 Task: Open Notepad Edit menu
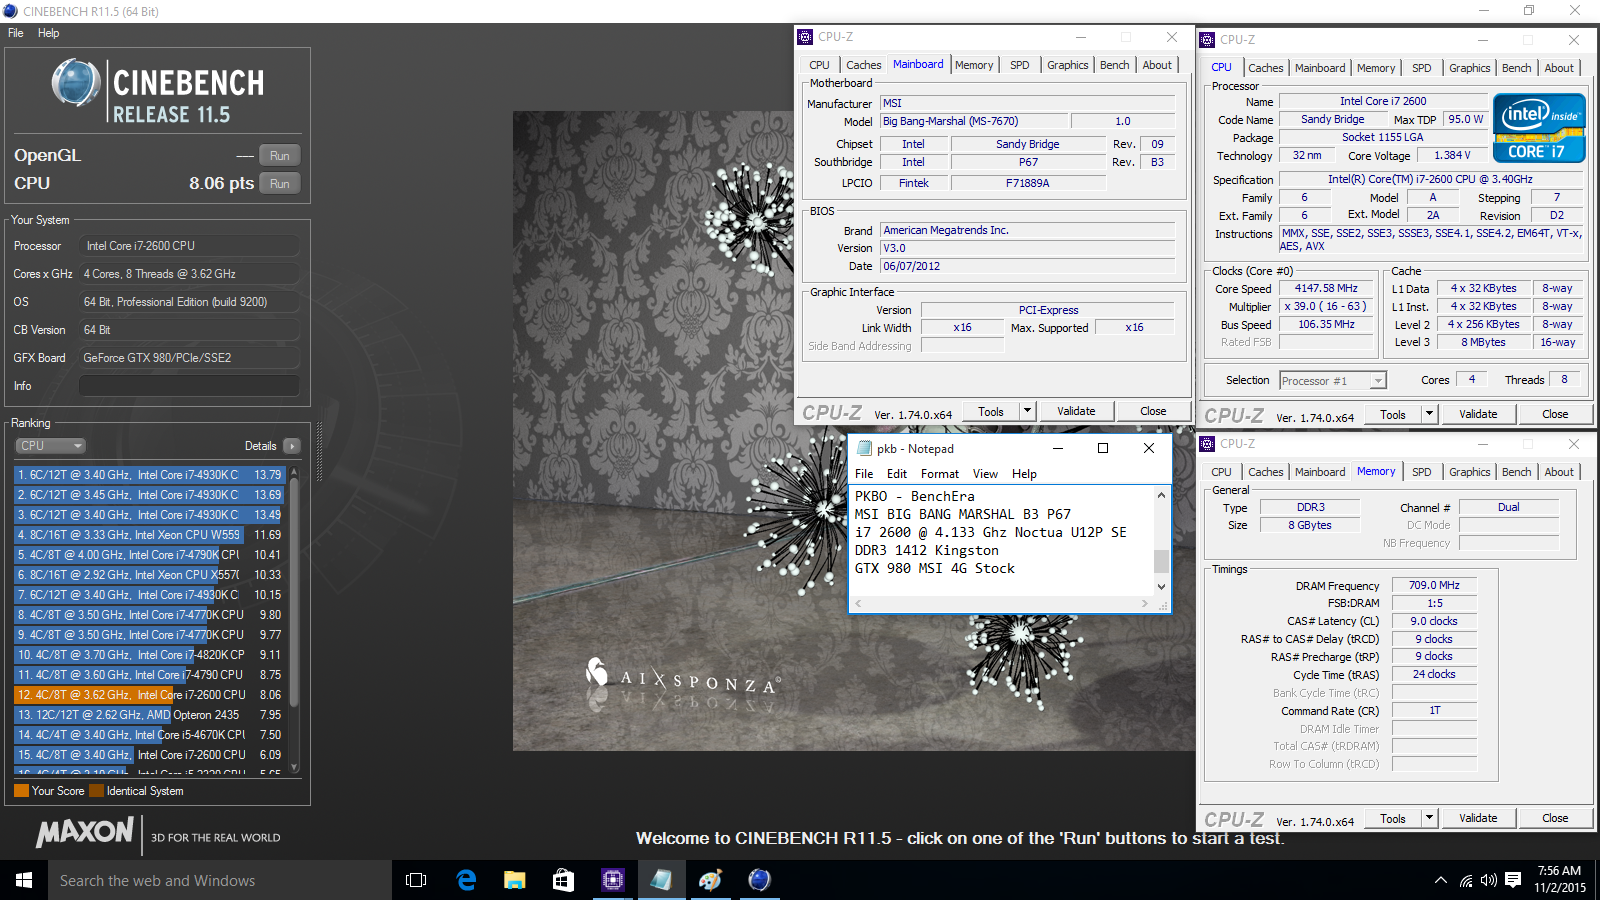[x=897, y=474]
